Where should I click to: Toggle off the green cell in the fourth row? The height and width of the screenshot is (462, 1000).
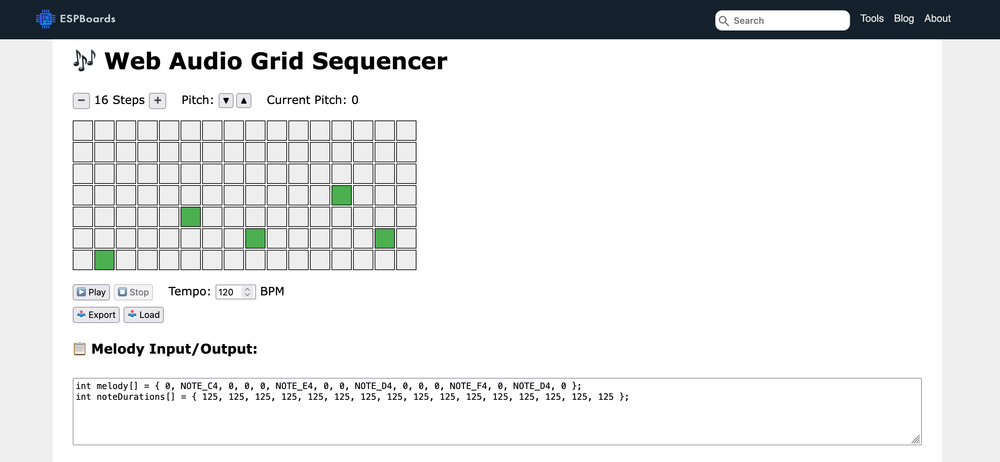point(342,195)
